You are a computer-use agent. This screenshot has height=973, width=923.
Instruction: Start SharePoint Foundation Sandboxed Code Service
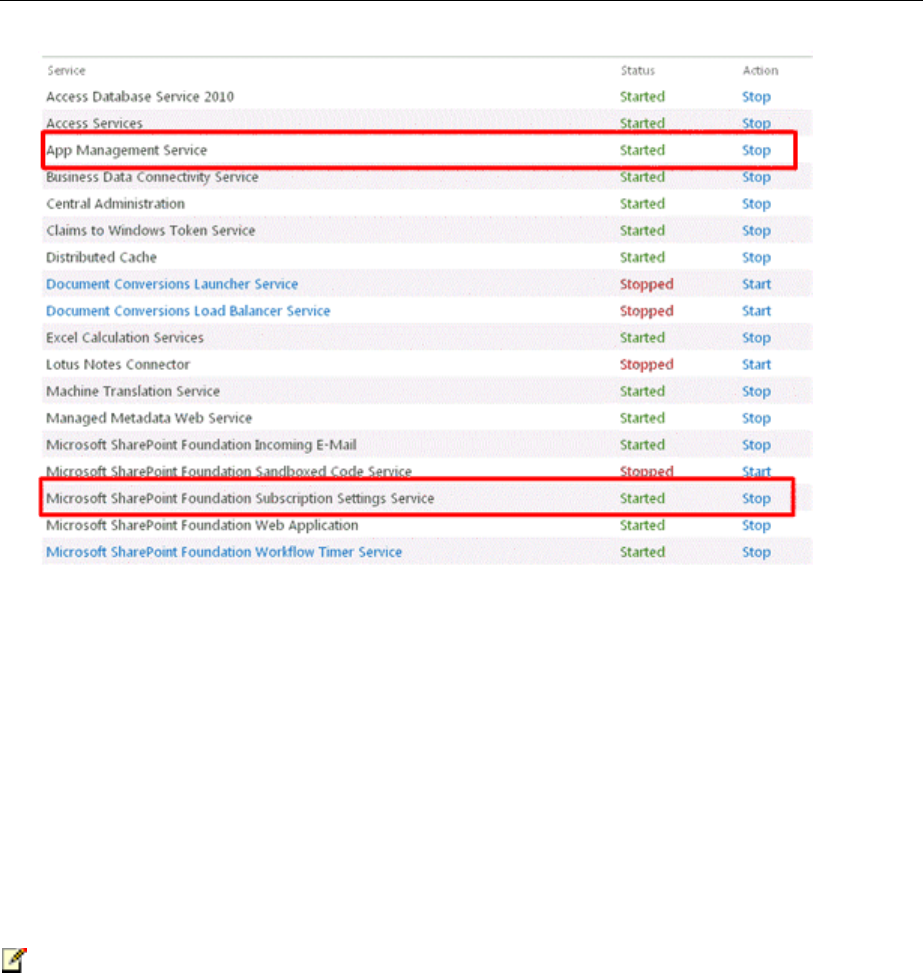[756, 472]
